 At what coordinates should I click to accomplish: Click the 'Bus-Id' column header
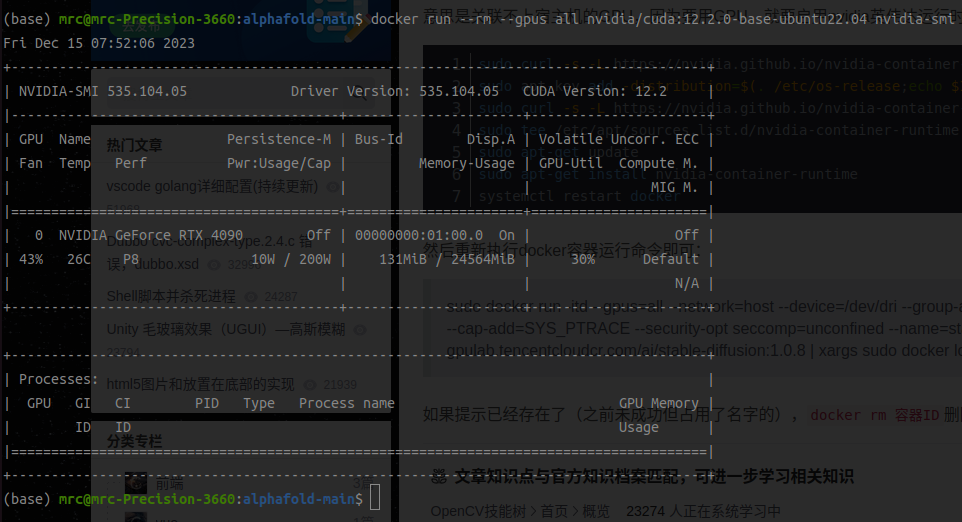379,139
